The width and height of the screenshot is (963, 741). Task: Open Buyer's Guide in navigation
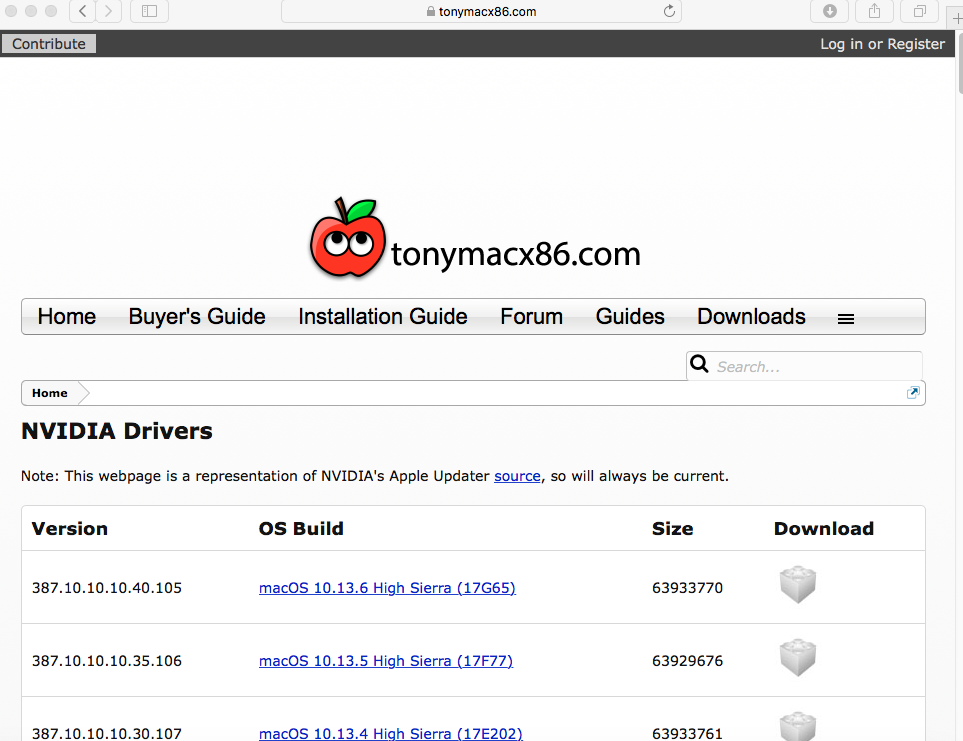tap(197, 317)
